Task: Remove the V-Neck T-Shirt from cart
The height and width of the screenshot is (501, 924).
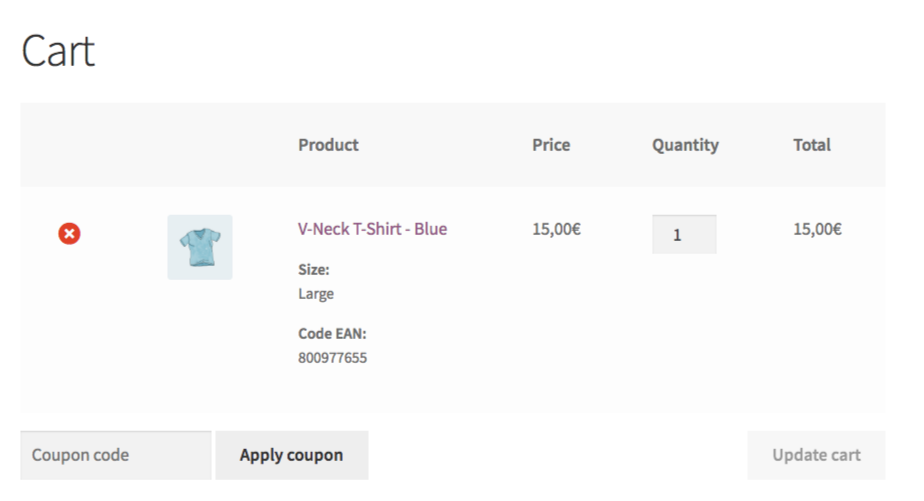Action: 69,234
